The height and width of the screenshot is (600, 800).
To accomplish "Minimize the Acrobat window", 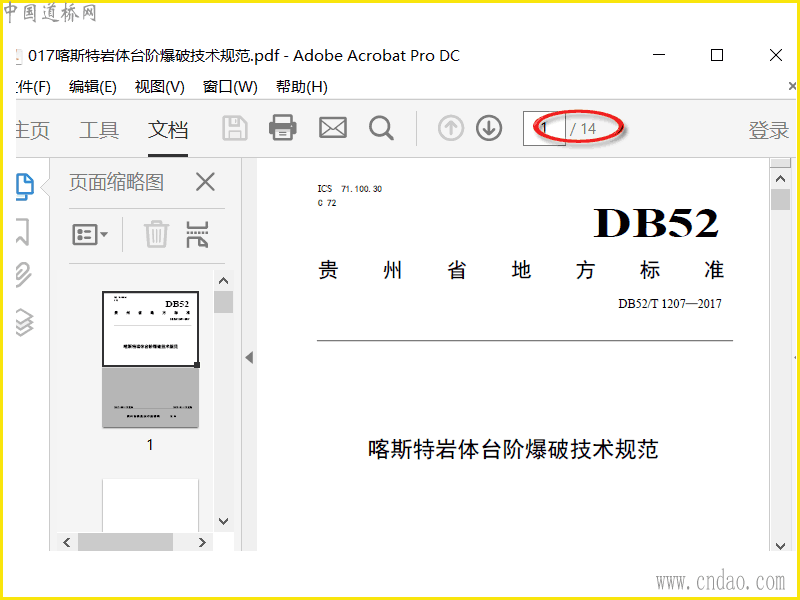I will tap(659, 55).
